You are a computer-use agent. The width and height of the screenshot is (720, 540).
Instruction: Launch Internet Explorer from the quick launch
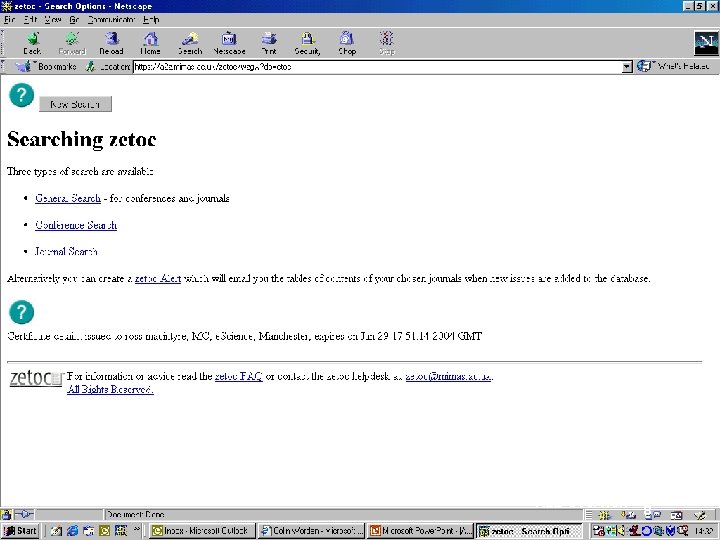coord(72,531)
